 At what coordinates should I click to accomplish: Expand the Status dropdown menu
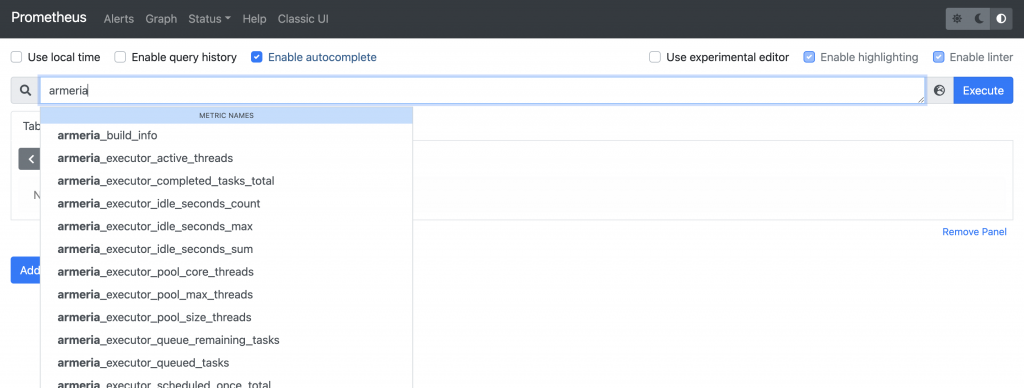(209, 19)
